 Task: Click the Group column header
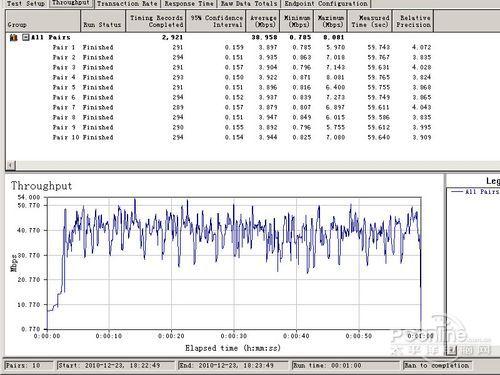[x=43, y=21]
